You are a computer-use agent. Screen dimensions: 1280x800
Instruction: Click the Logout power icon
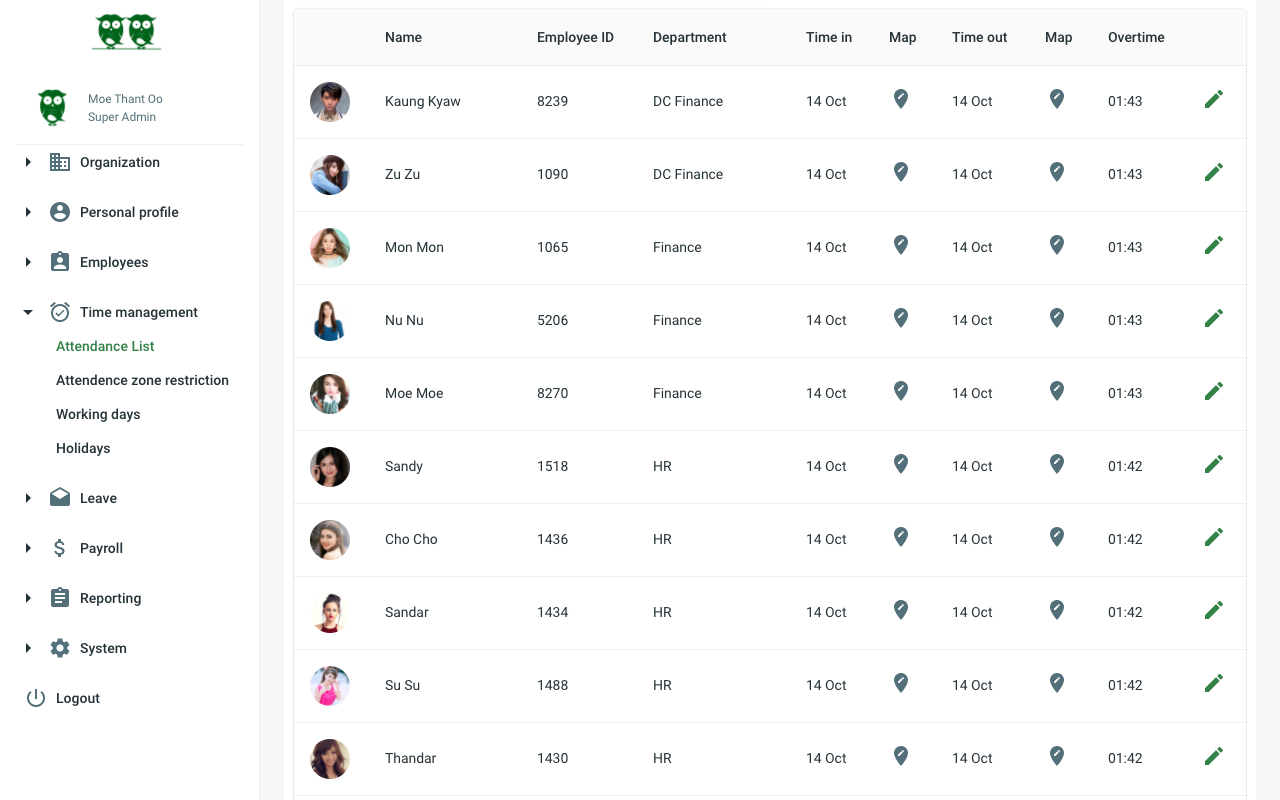click(36, 698)
